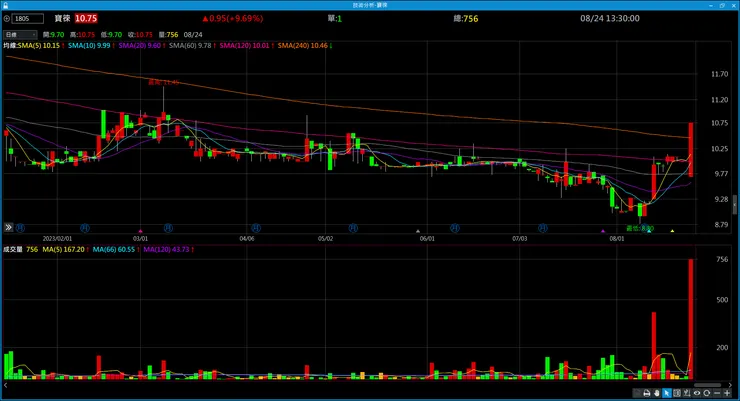The width and height of the screenshot is (740, 401).
Task: Click the 11.70 price axis label
Action: pyautogui.click(x=719, y=74)
